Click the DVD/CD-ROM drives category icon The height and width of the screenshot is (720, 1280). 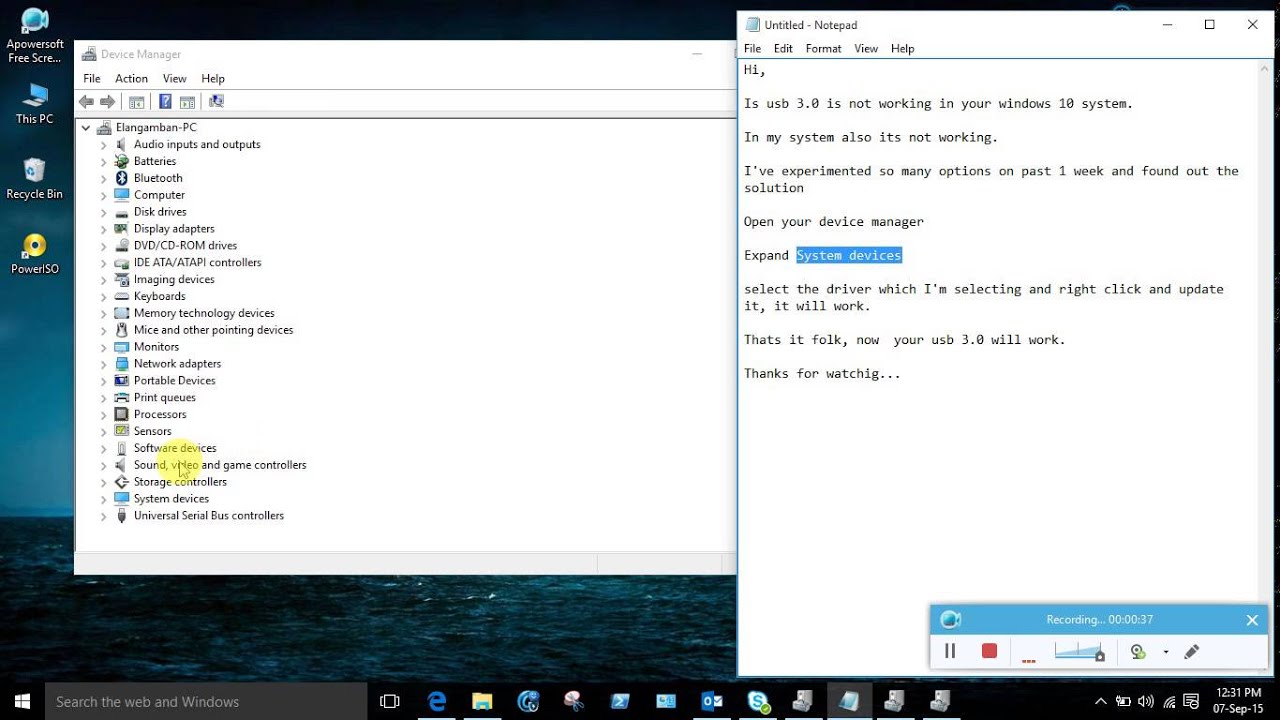[122, 245]
